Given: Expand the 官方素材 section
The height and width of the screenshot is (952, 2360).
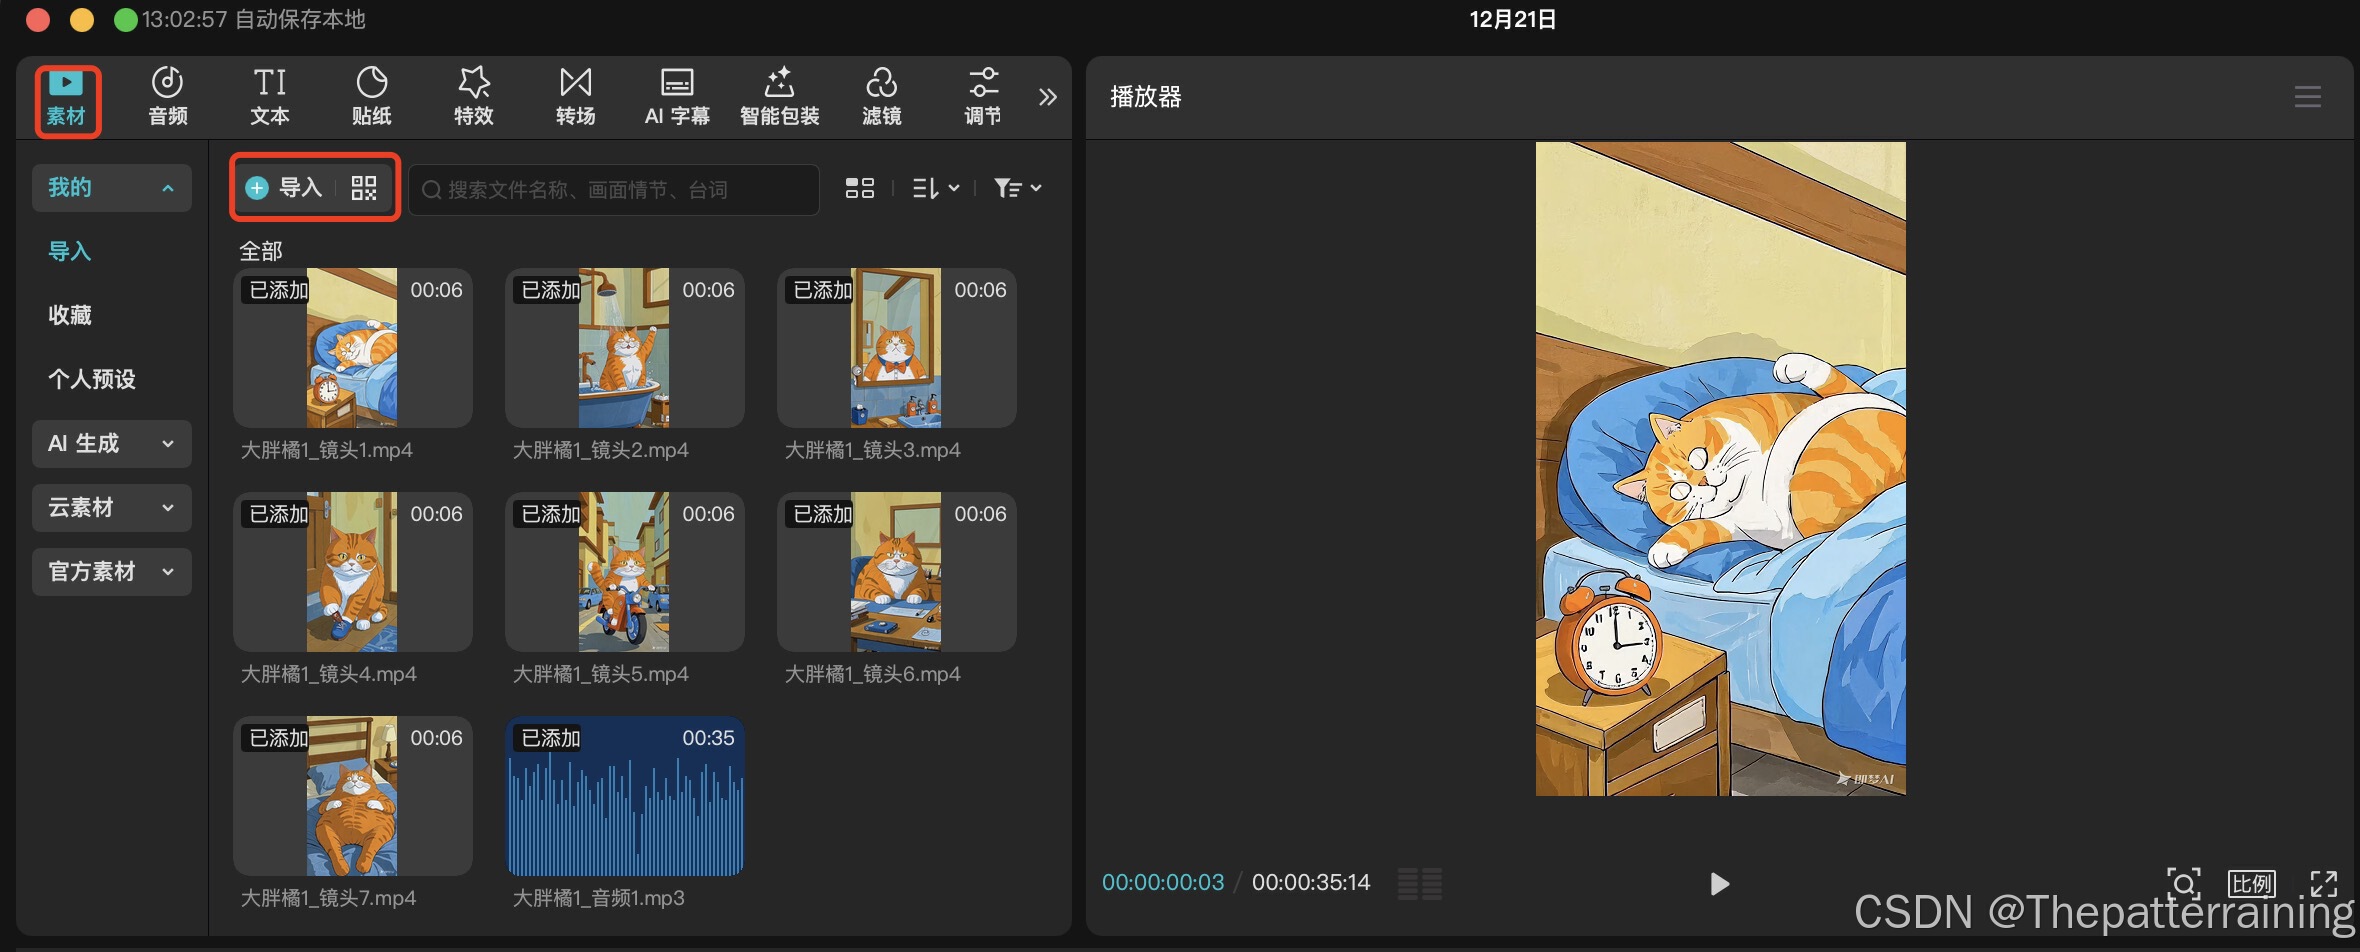Looking at the screenshot, I should 111,572.
